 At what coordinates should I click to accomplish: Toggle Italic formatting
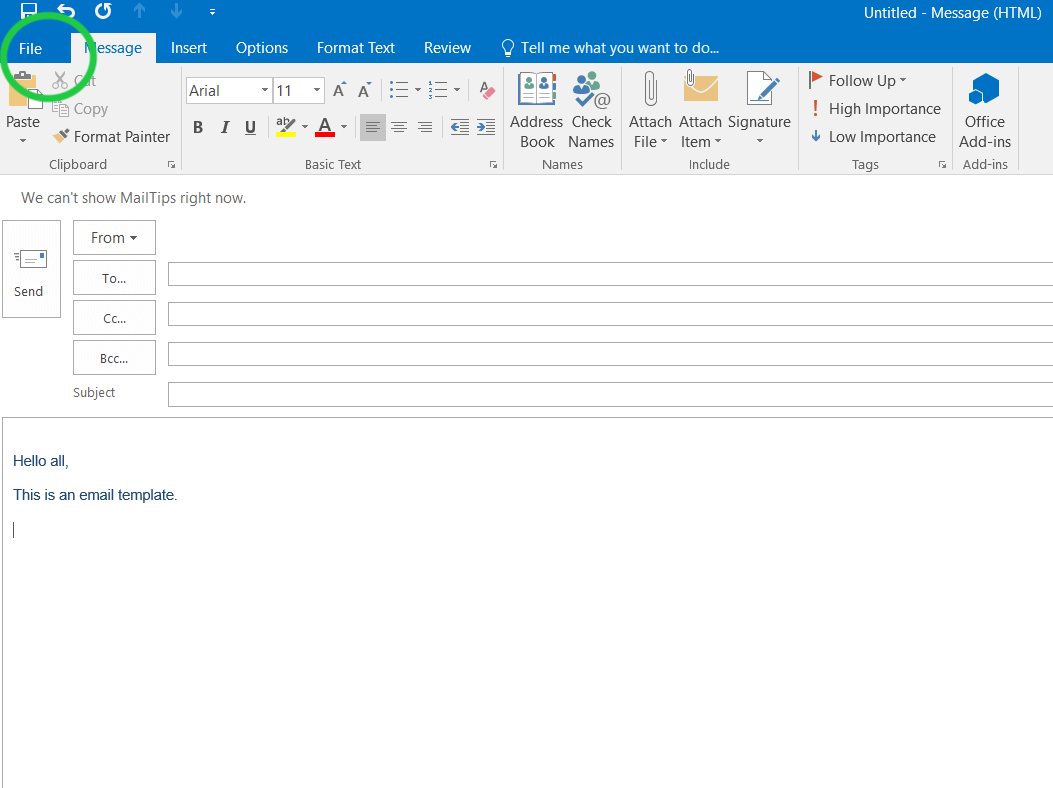[x=225, y=127]
